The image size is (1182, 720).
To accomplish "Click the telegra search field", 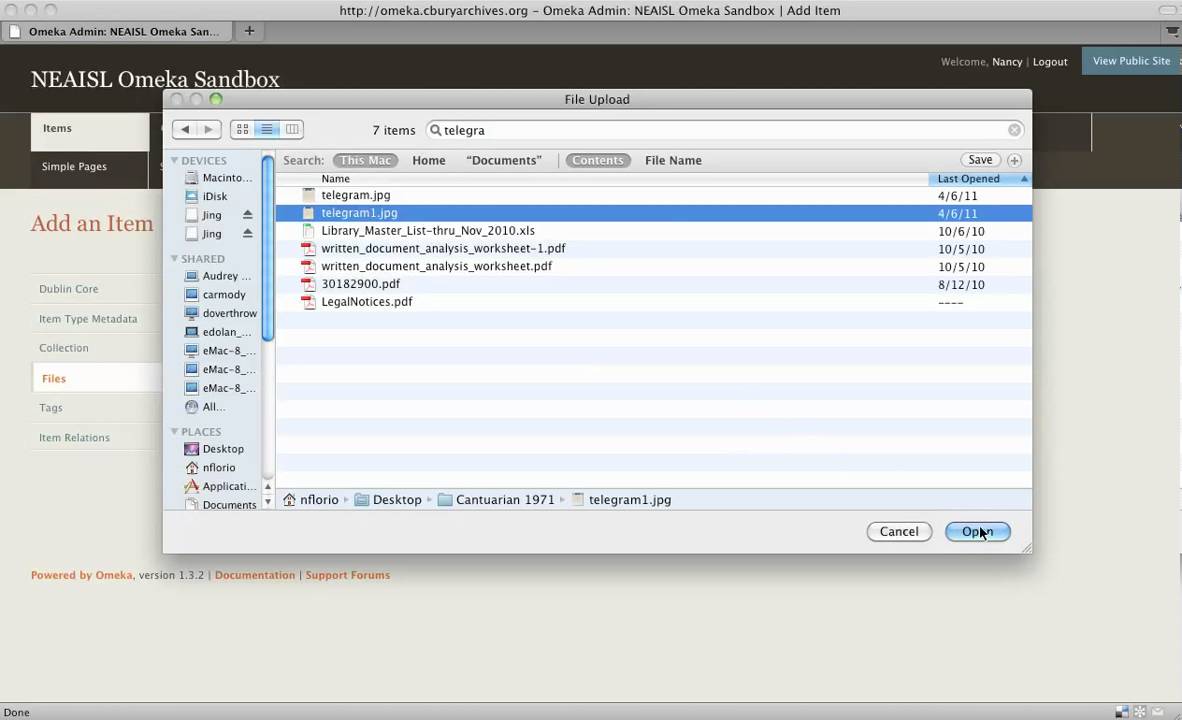I will pyautogui.click(x=724, y=130).
